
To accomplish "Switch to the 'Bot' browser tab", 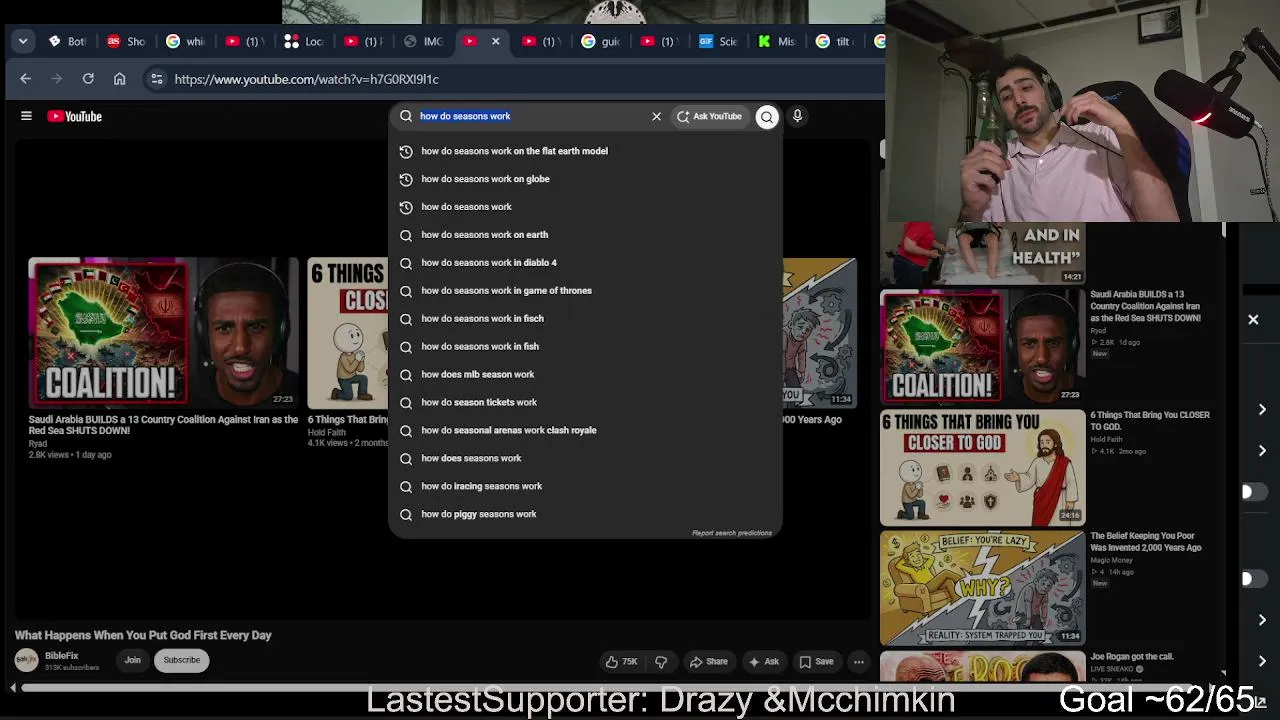I will [67, 41].
